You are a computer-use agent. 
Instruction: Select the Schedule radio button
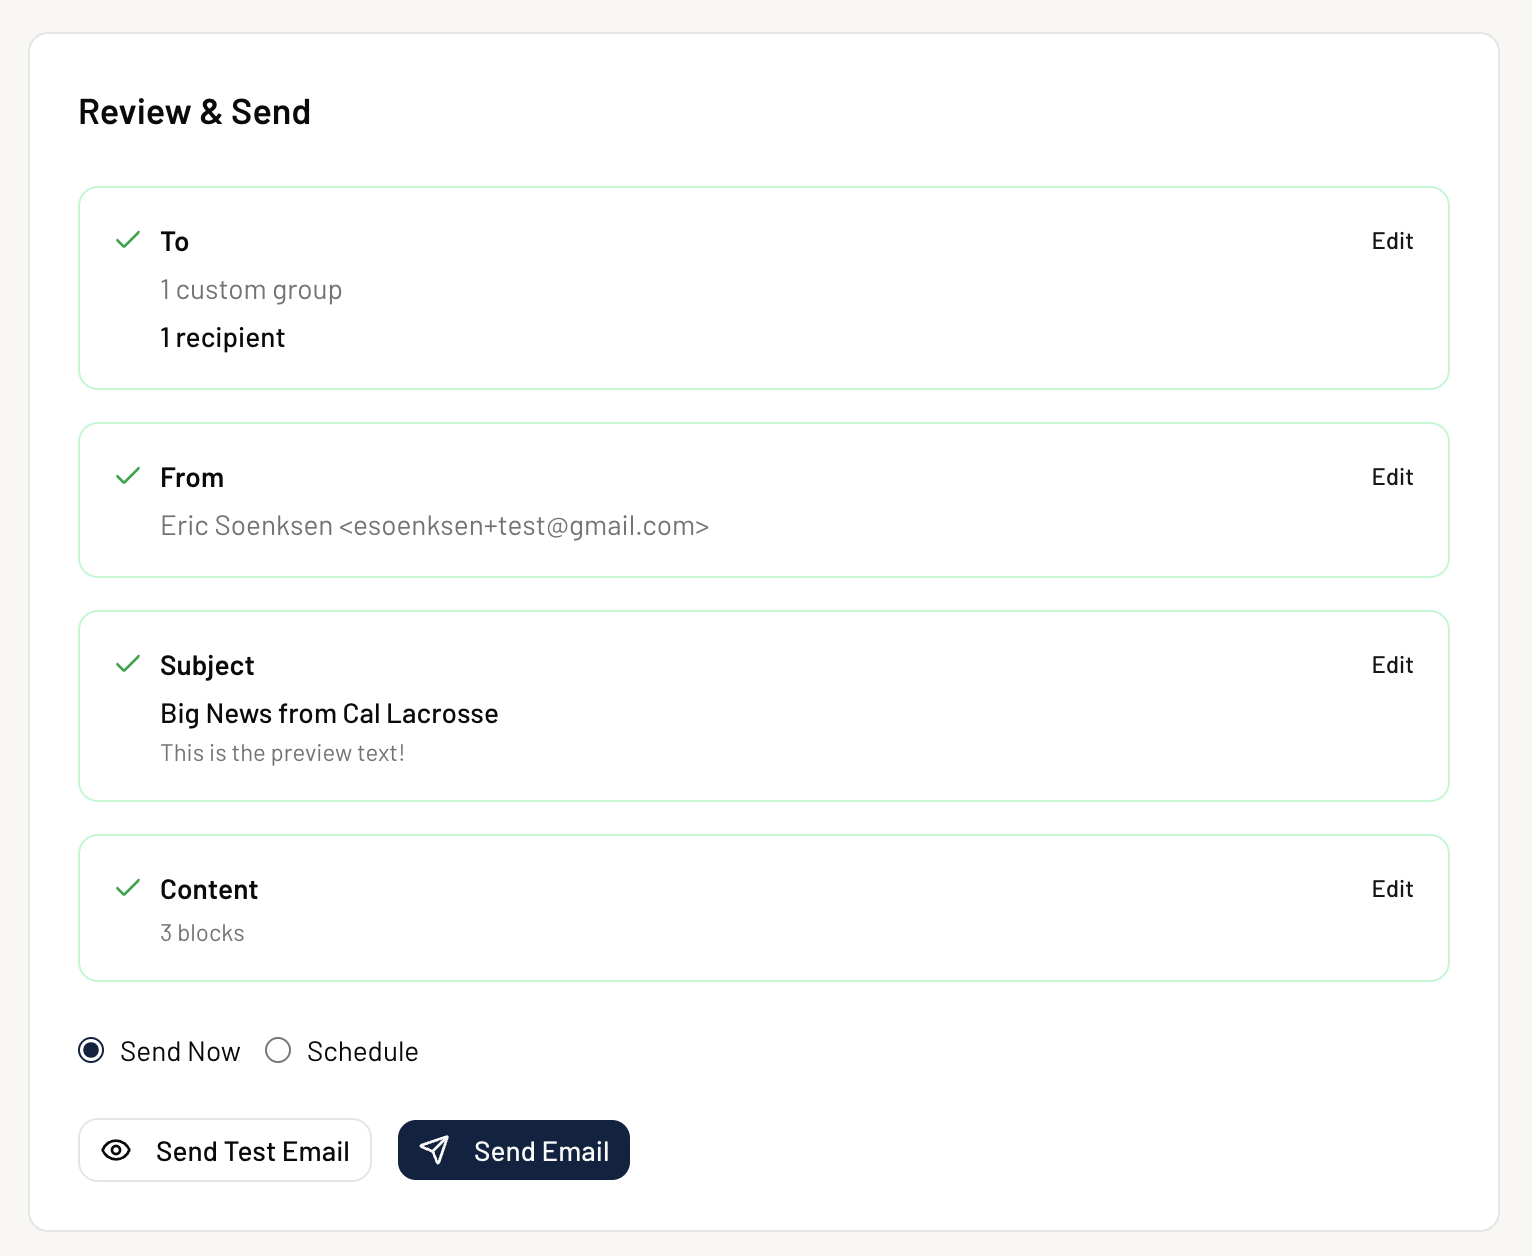[x=278, y=1050]
